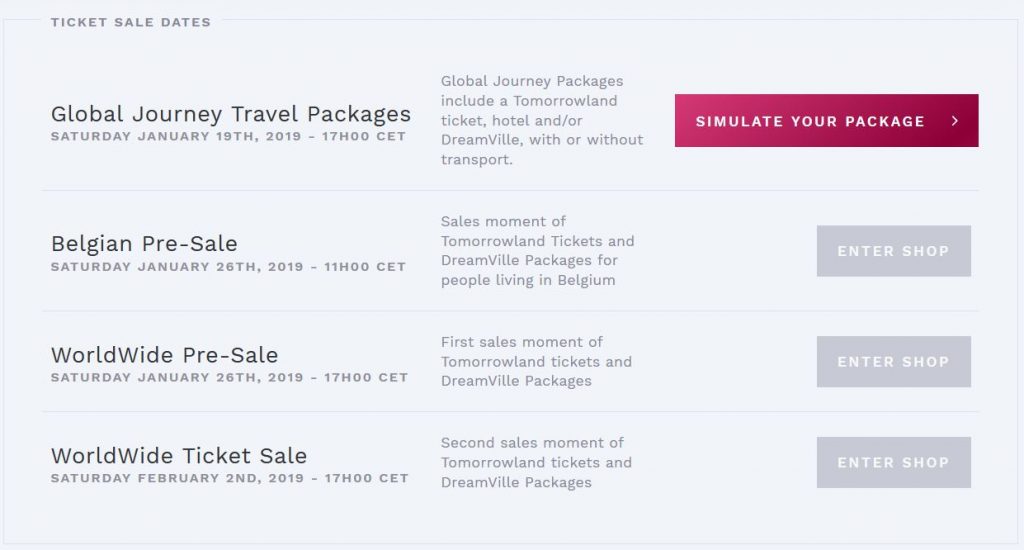Click Enter Shop for WorldWide Pre-Sale
1024x550 pixels.
click(x=893, y=361)
